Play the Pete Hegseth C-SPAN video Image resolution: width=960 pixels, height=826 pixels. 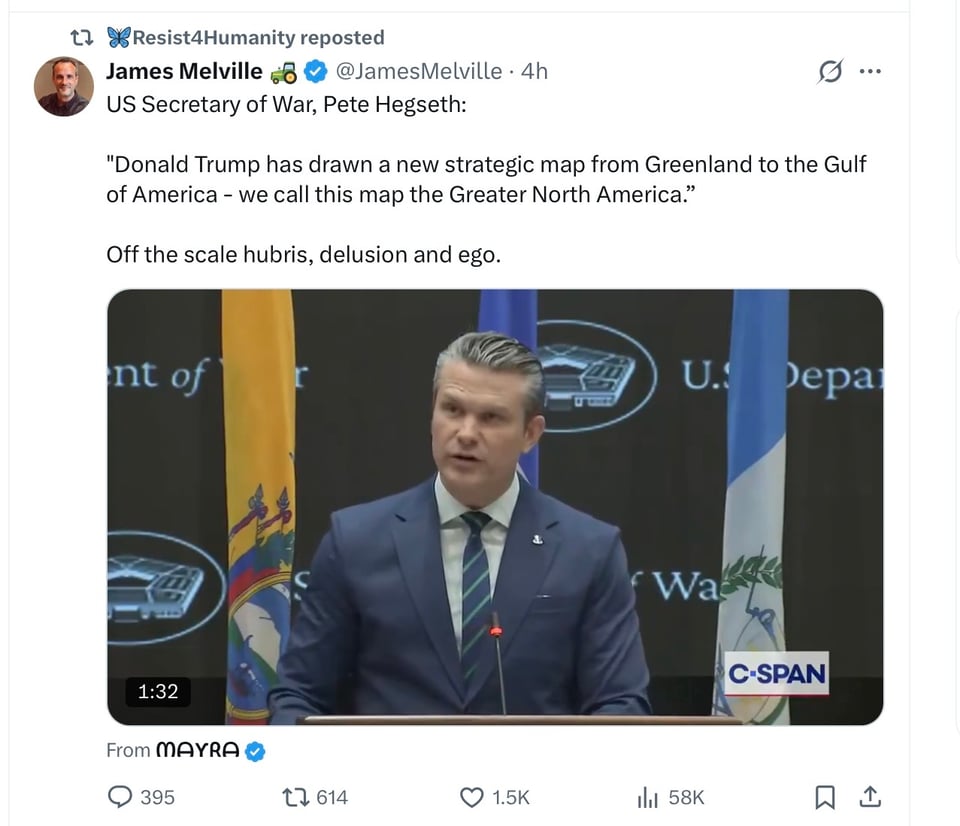pyautogui.click(x=495, y=506)
